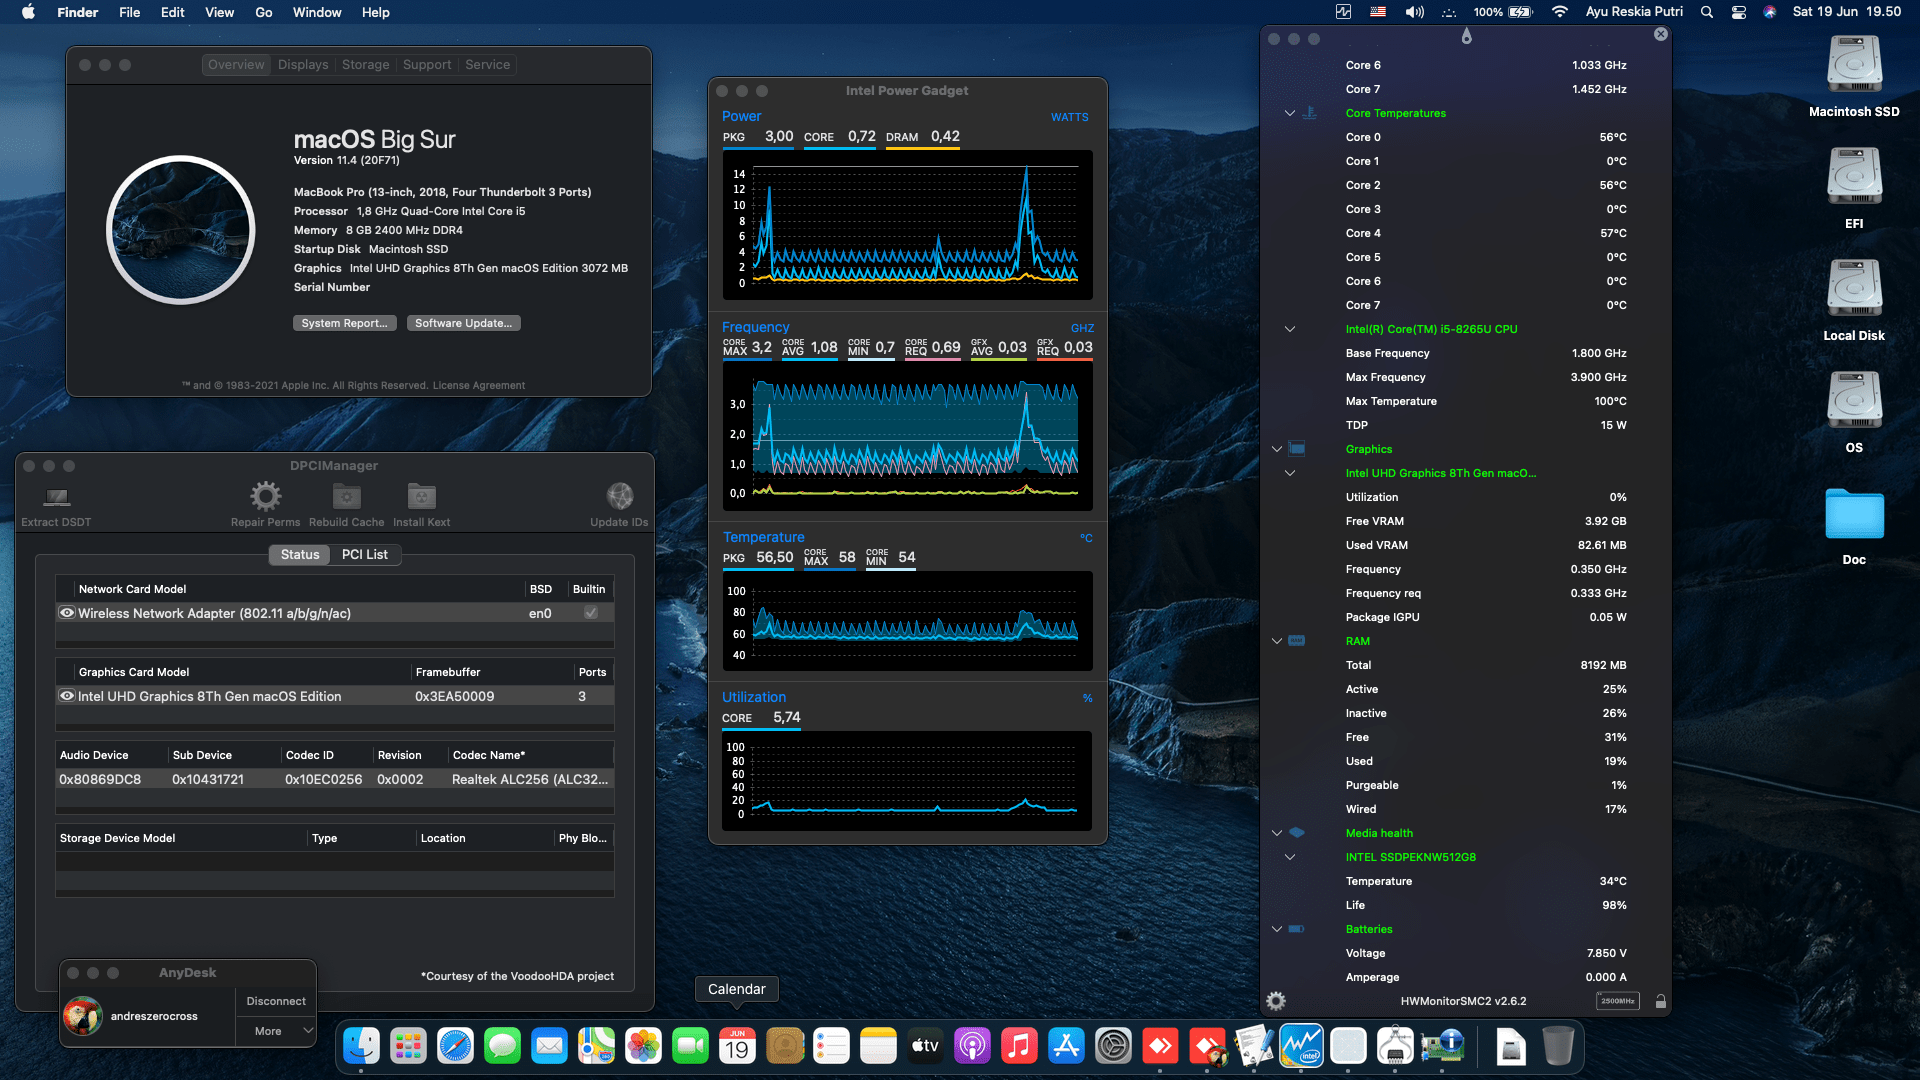Image resolution: width=1920 pixels, height=1080 pixels.
Task: Toggle the lock icon in HWMonitor footer
Action: (1660, 1001)
